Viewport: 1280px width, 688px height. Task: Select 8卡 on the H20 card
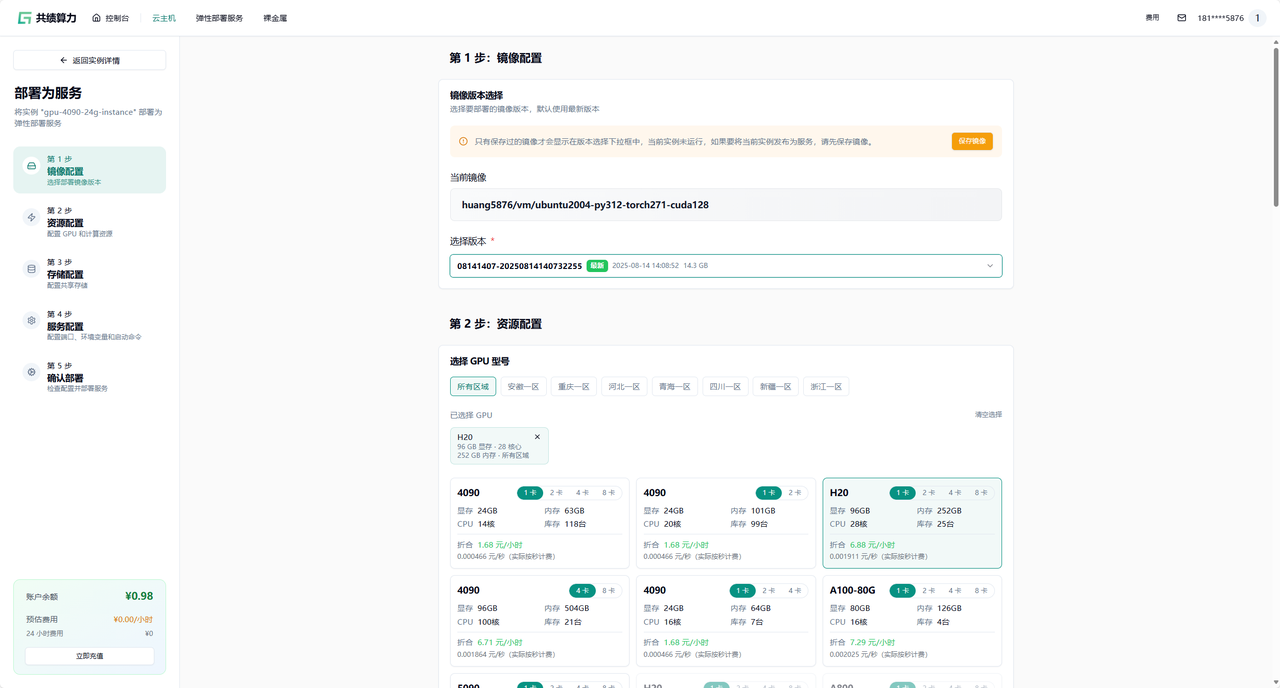[981, 493]
